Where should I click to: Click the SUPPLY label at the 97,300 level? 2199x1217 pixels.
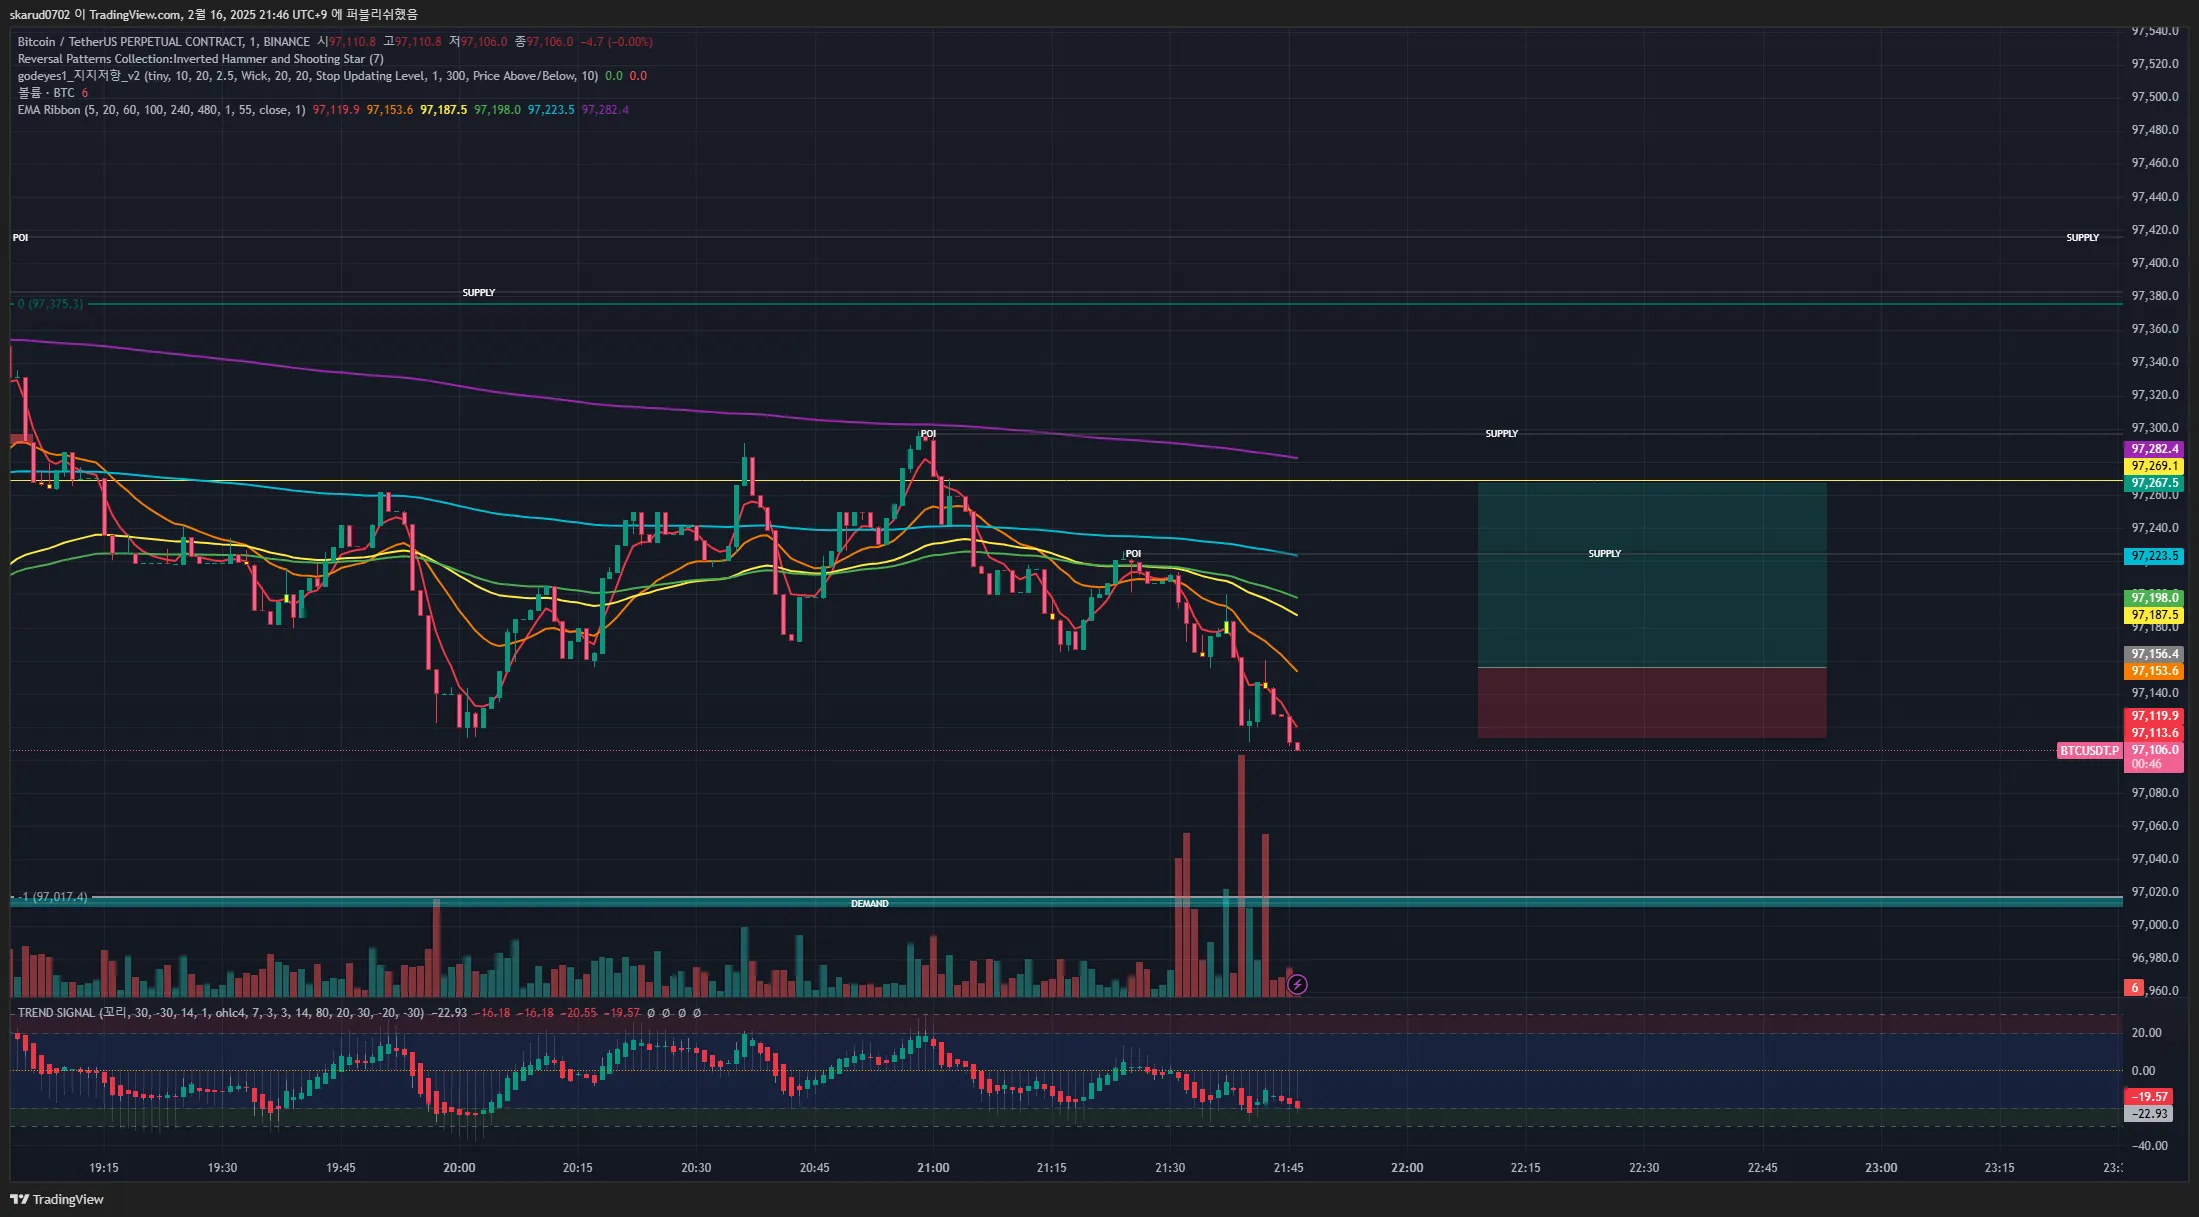point(1501,434)
